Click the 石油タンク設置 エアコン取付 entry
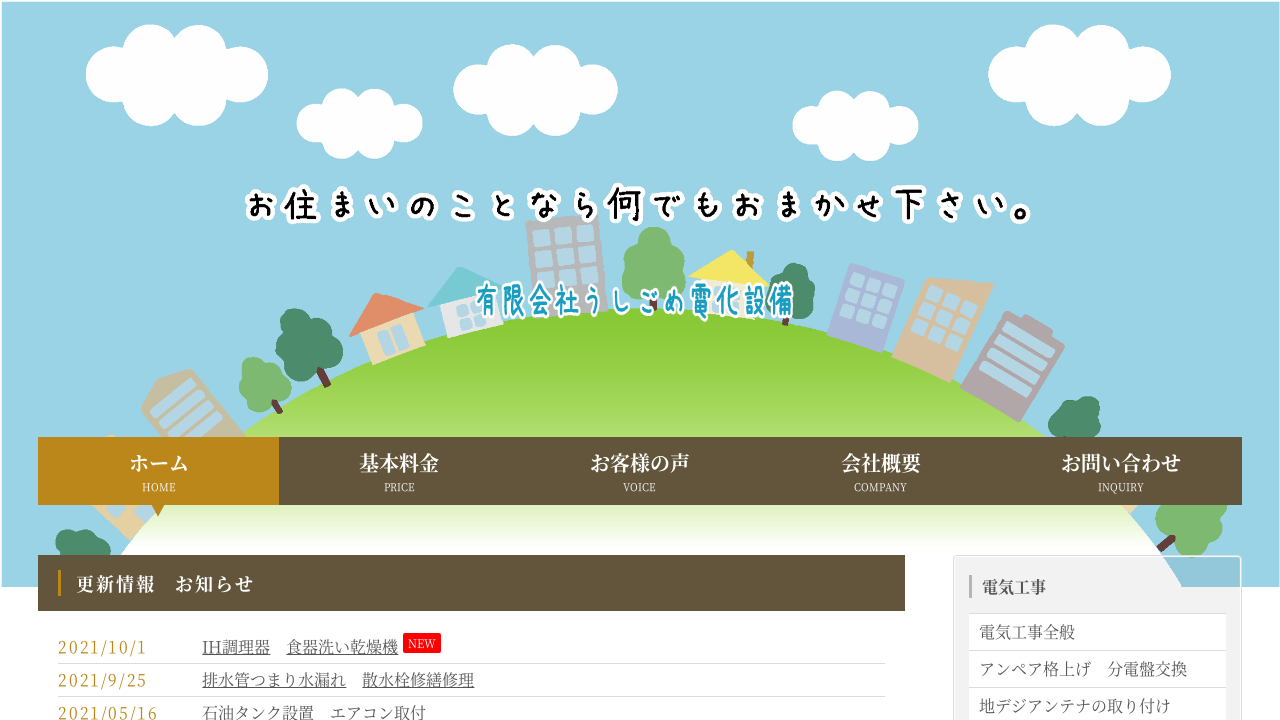This screenshot has width=1280, height=720. tap(314, 712)
